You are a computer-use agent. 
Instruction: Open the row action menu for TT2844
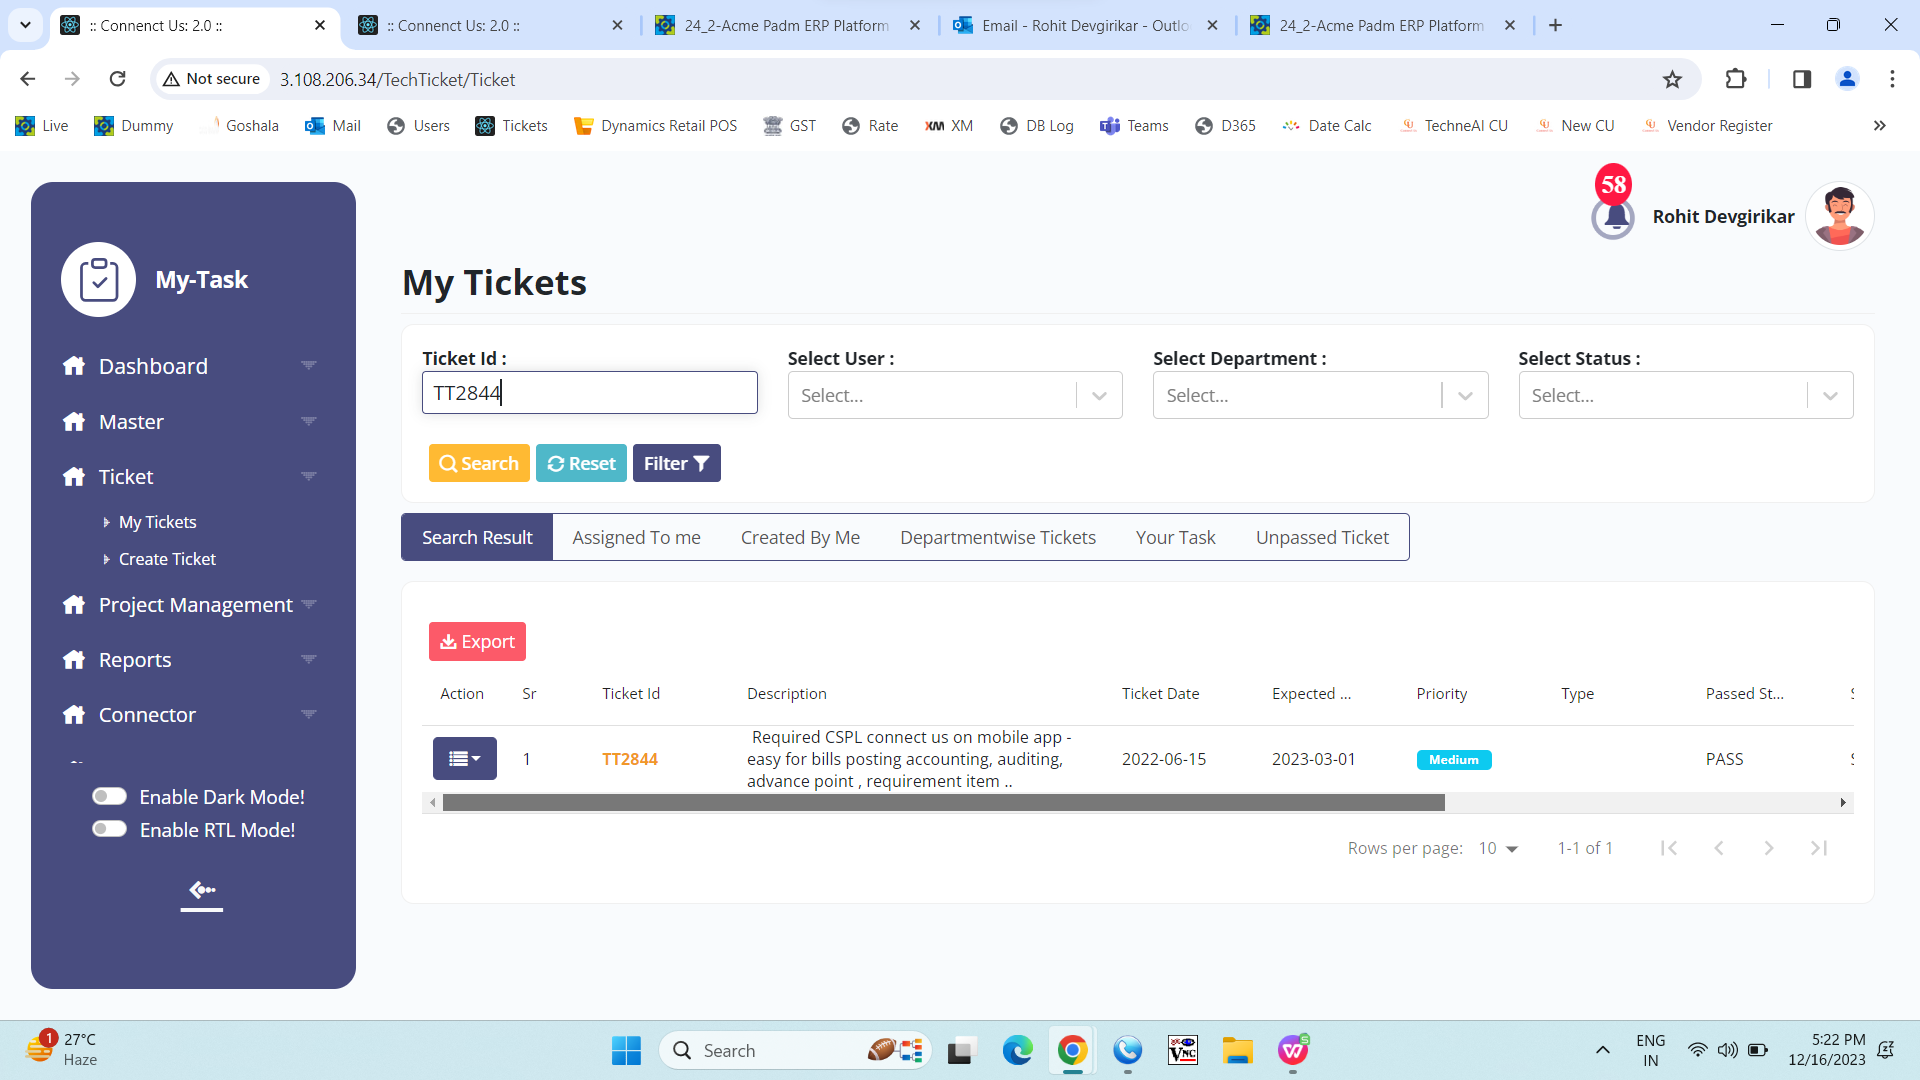pos(465,759)
